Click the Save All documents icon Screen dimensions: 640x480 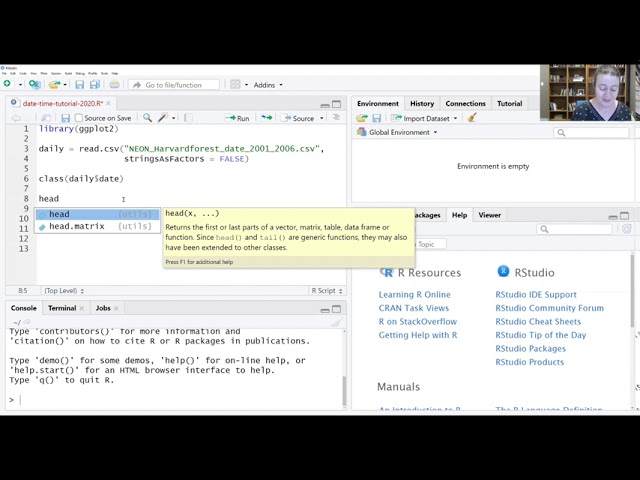pos(95,84)
